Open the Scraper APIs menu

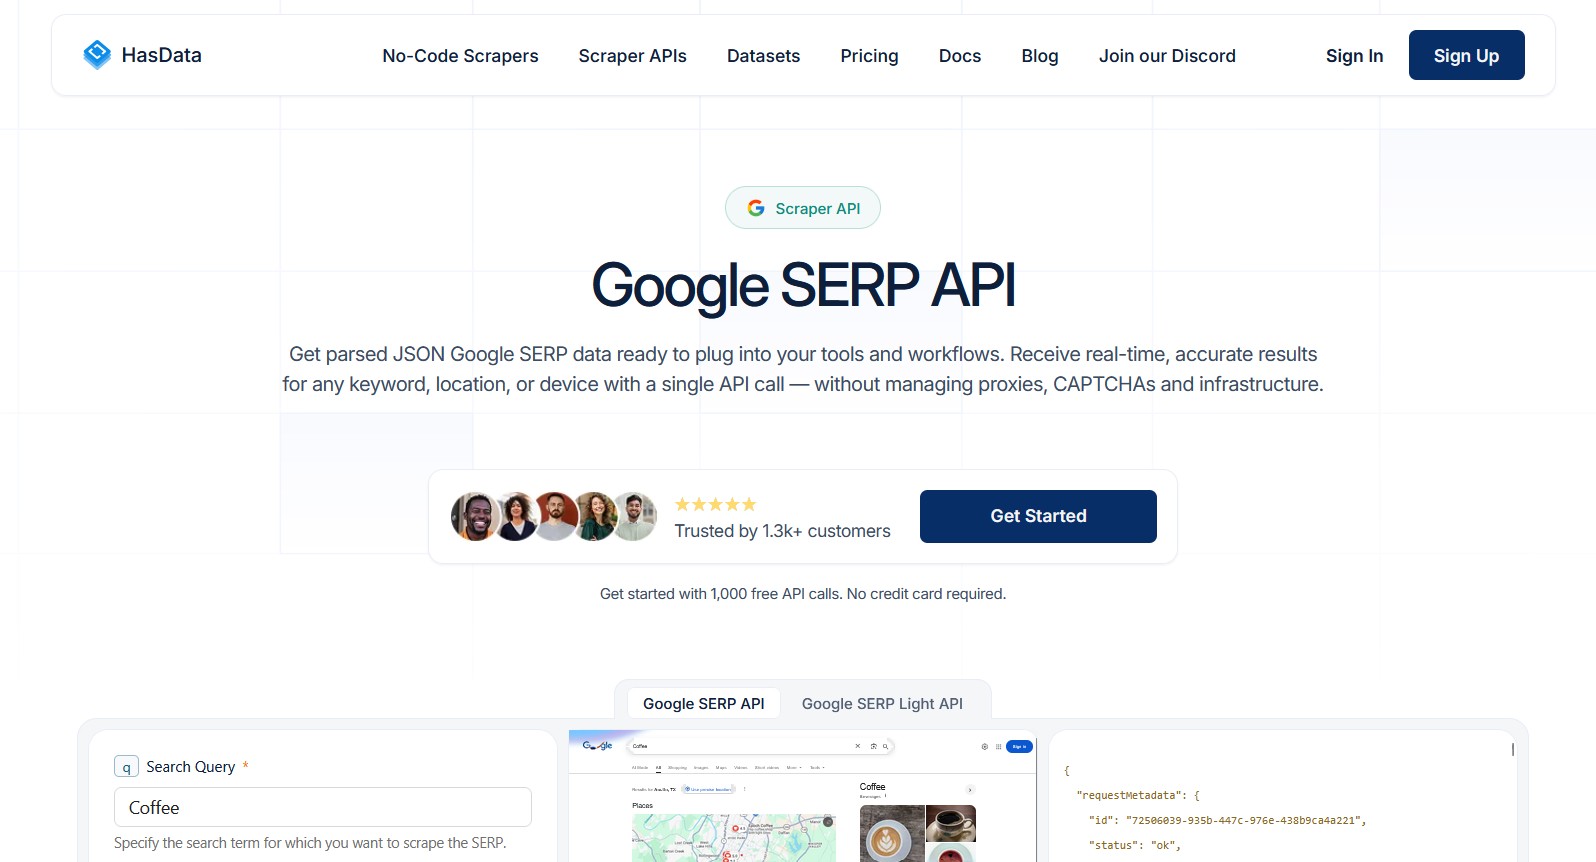(633, 56)
